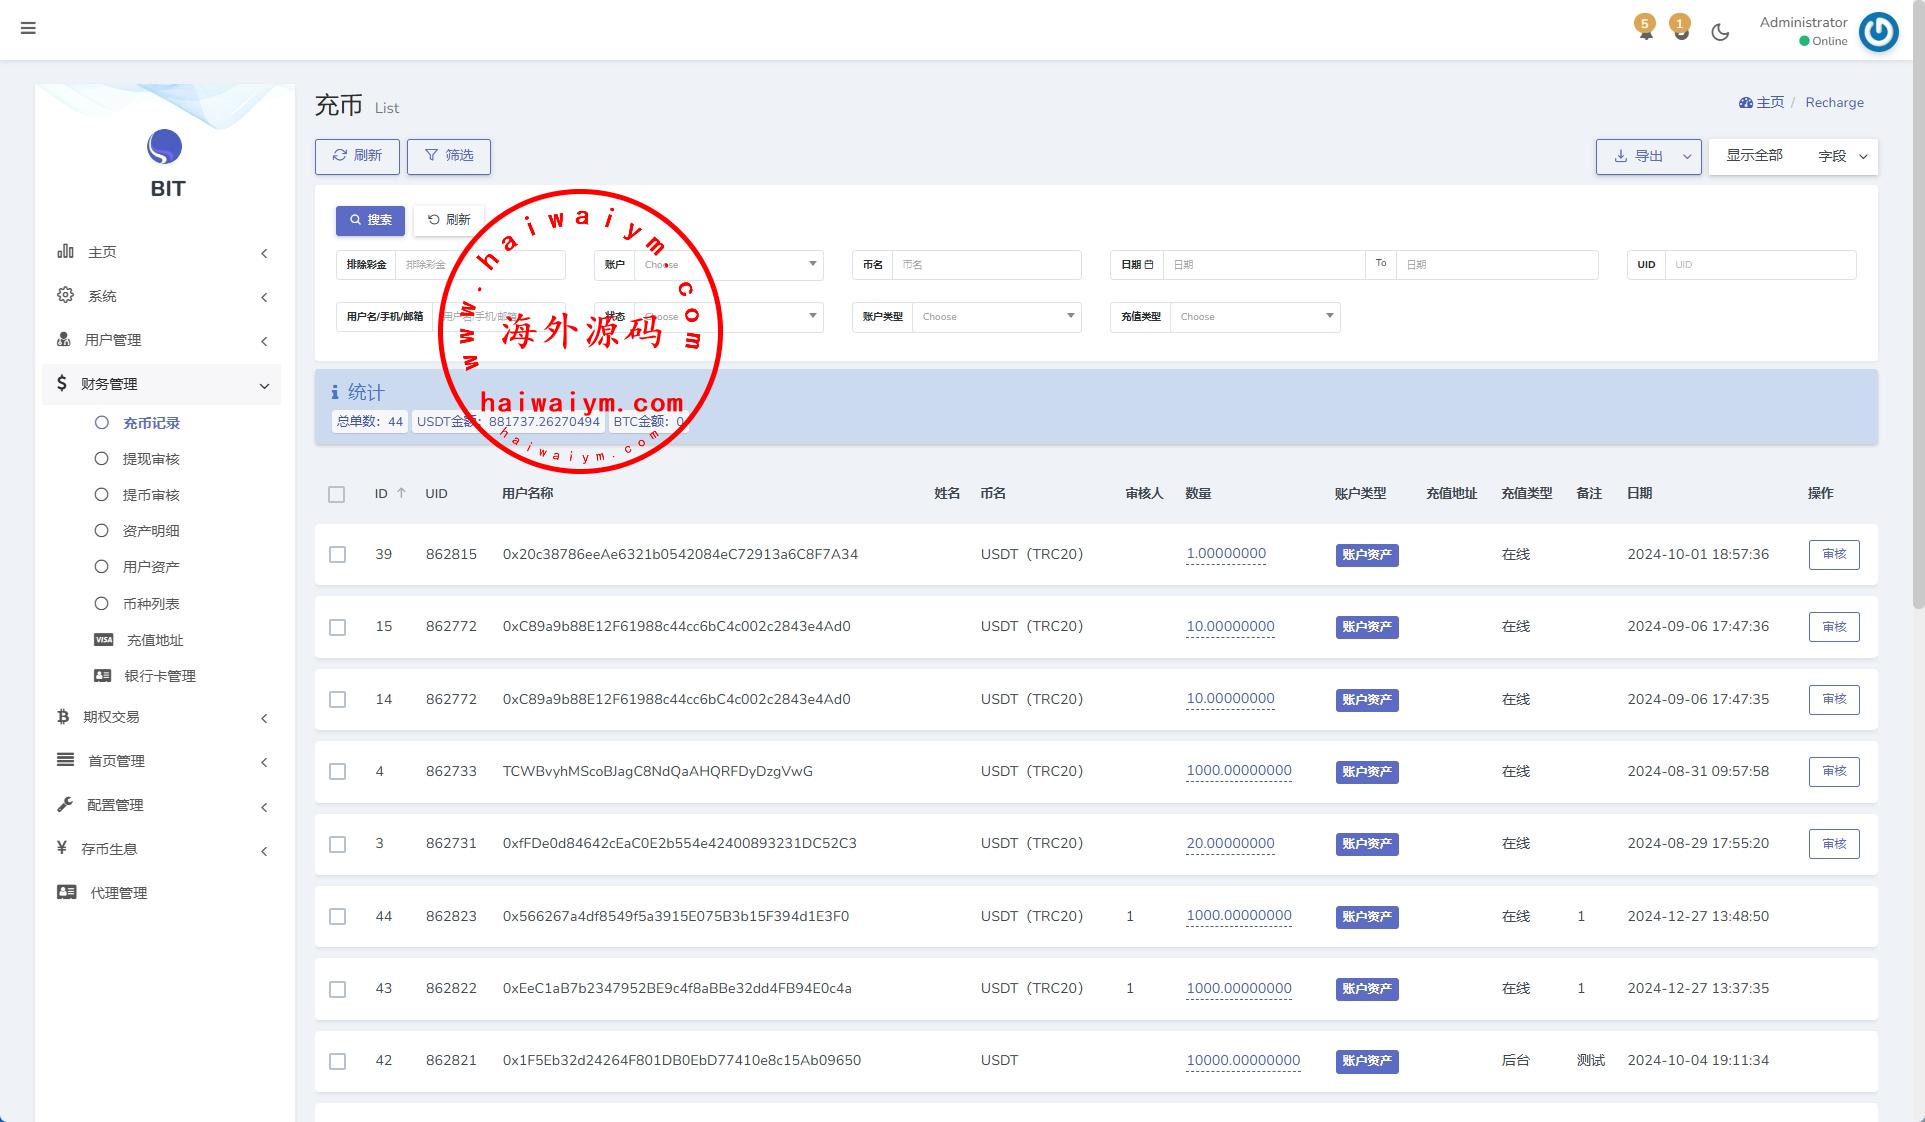The height and width of the screenshot is (1122, 1925).
Task: Click the hamburger menu icon
Action: tap(28, 28)
